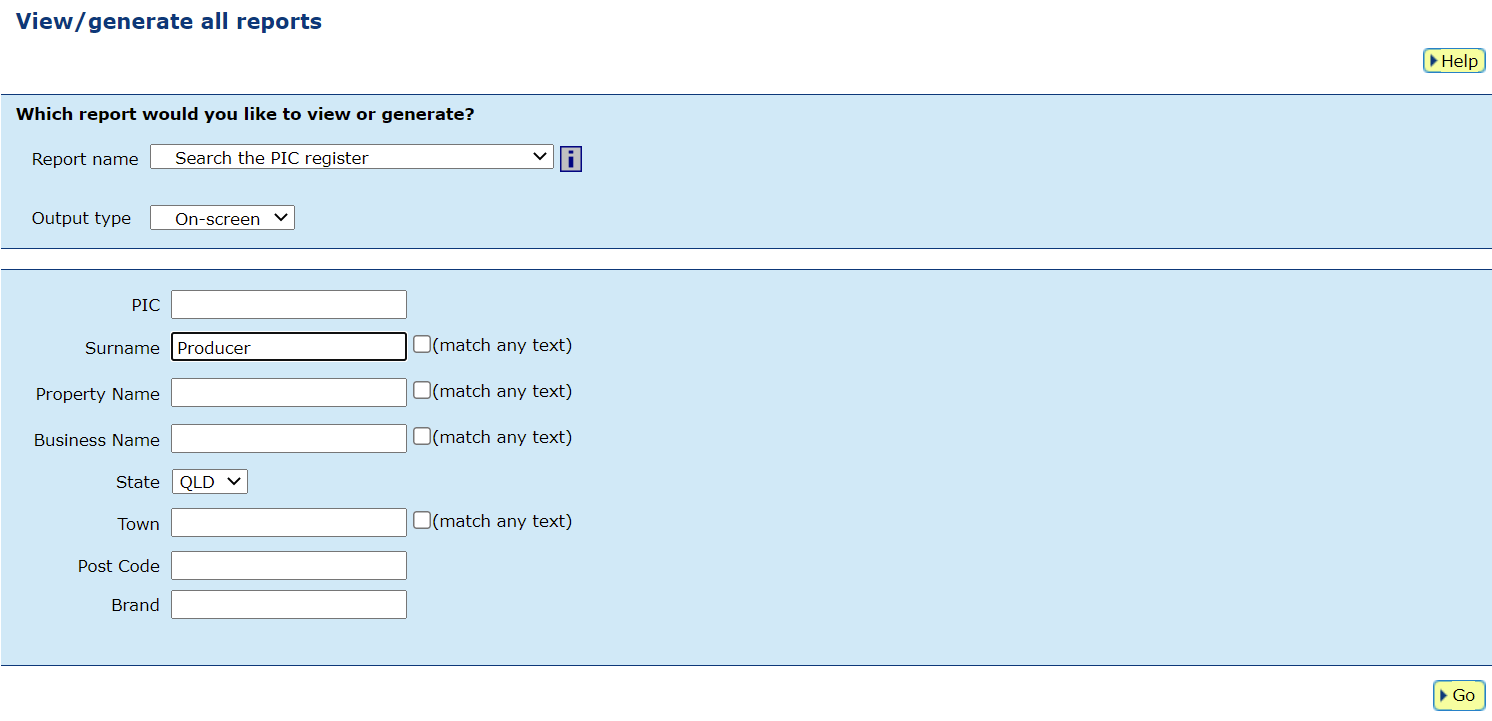Enable match any text for Surname
Image resolution: width=1492 pixels, height=721 pixels.
[422, 344]
